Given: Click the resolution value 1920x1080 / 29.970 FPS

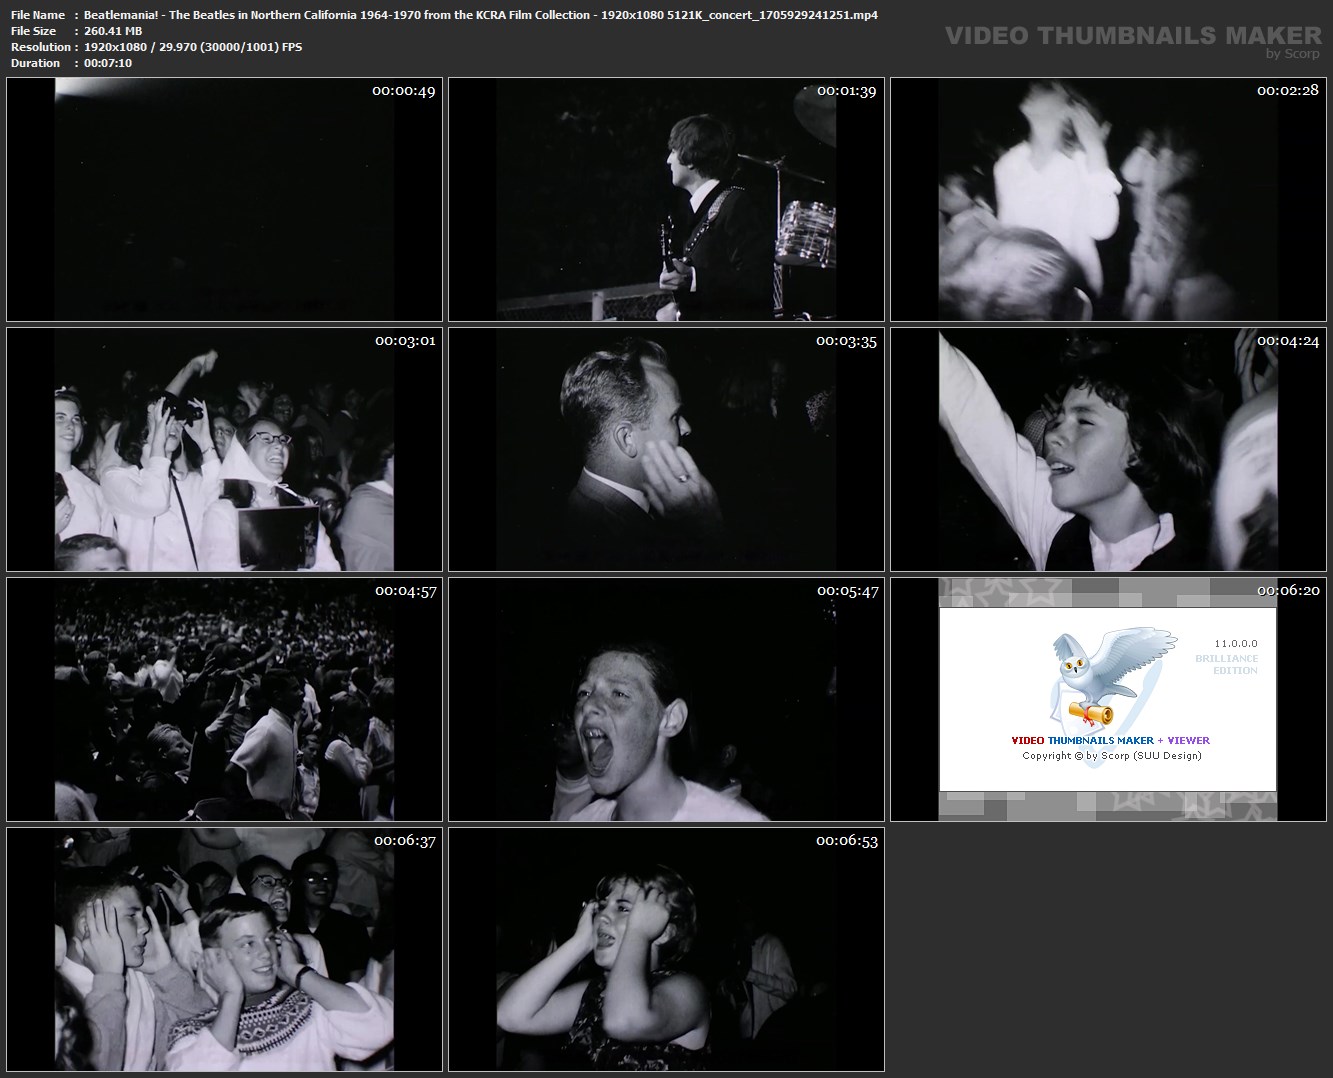Looking at the screenshot, I should coord(193,47).
